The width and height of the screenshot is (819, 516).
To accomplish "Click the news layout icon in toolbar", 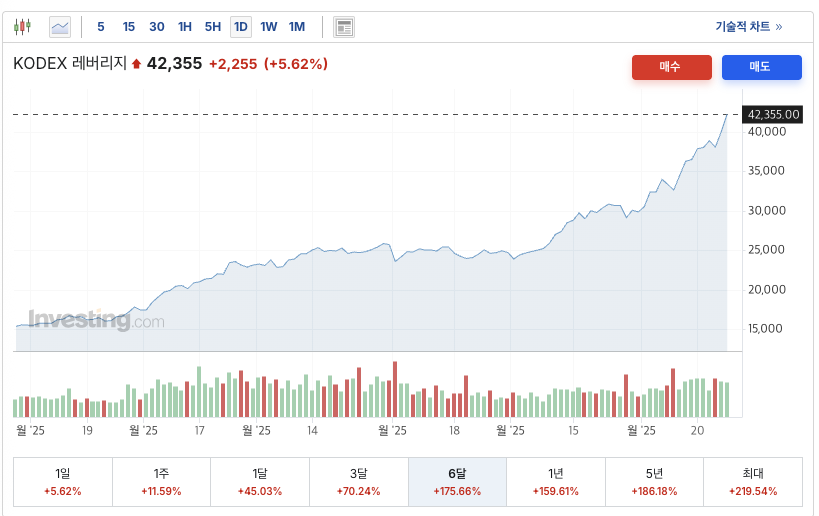I will [343, 27].
